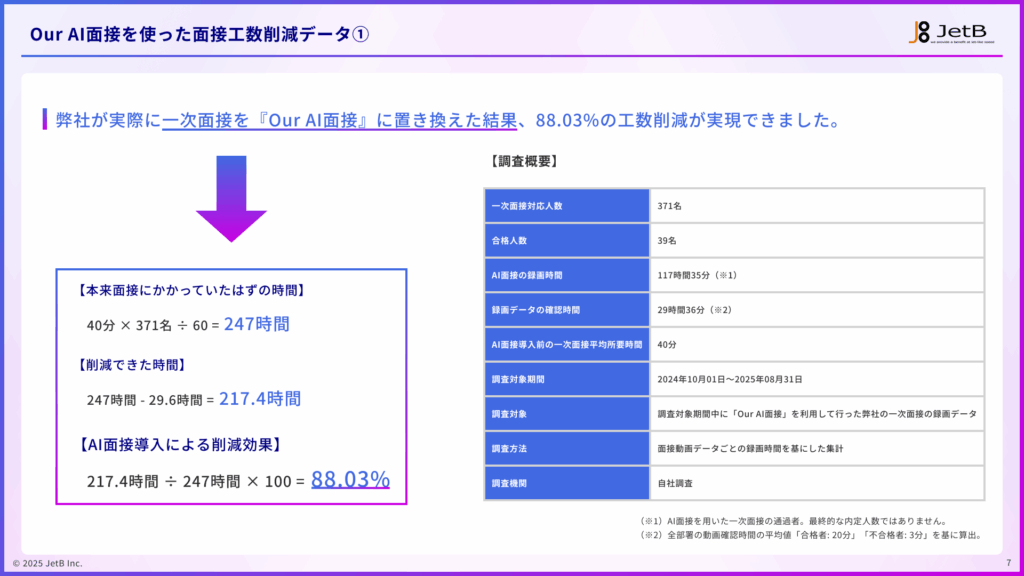Select the 調査対象期間 row
Viewport: 1024px width, 576px height.
coord(566,378)
